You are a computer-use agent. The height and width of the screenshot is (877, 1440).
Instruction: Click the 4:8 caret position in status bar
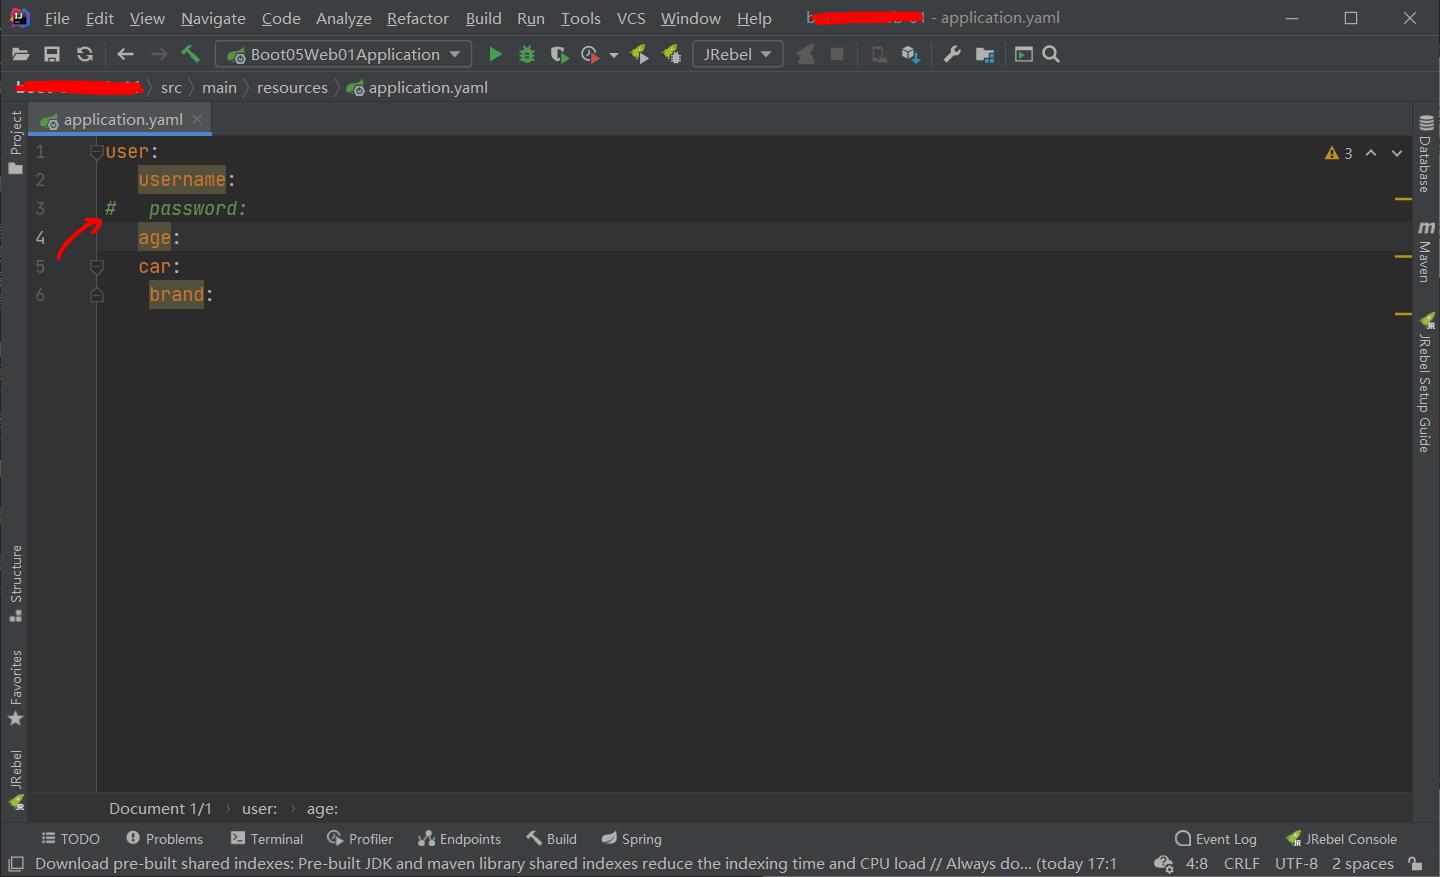pos(1197,864)
